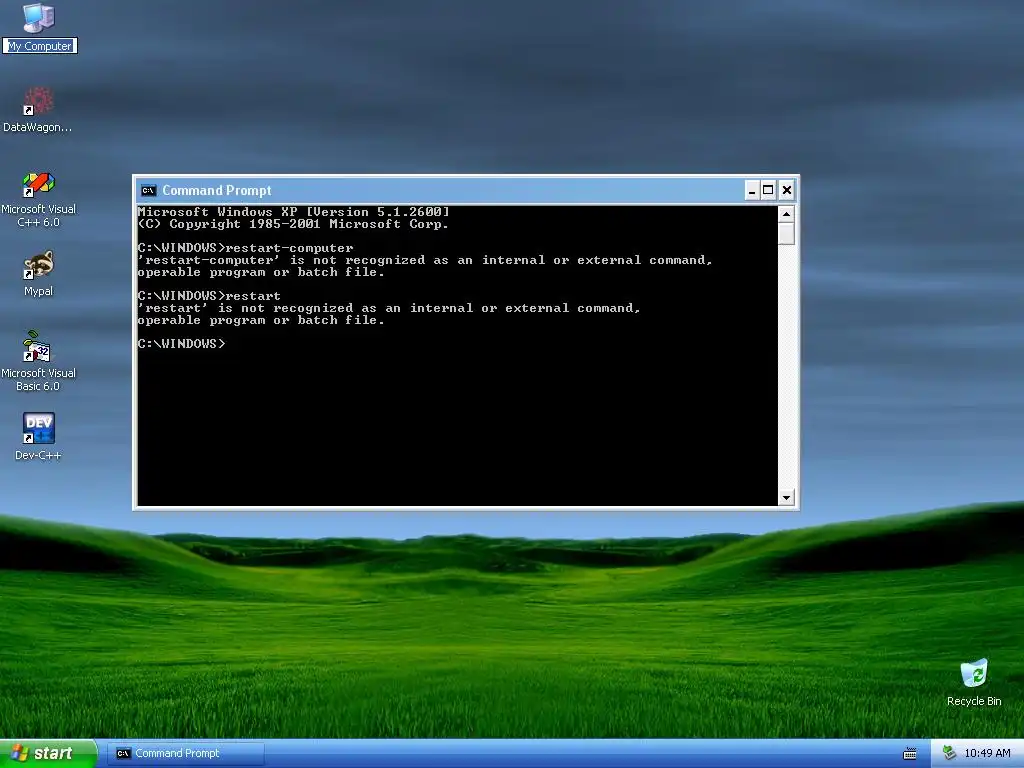Click the Safely Remove Hardware tray icon
Image resolution: width=1024 pixels, height=768 pixels.
point(949,753)
